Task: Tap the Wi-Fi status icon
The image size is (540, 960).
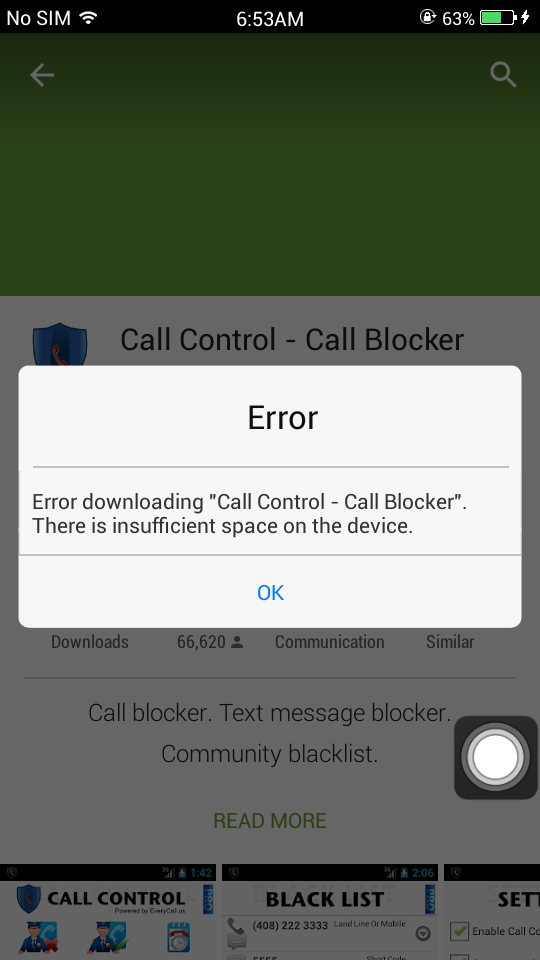Action: pos(88,17)
